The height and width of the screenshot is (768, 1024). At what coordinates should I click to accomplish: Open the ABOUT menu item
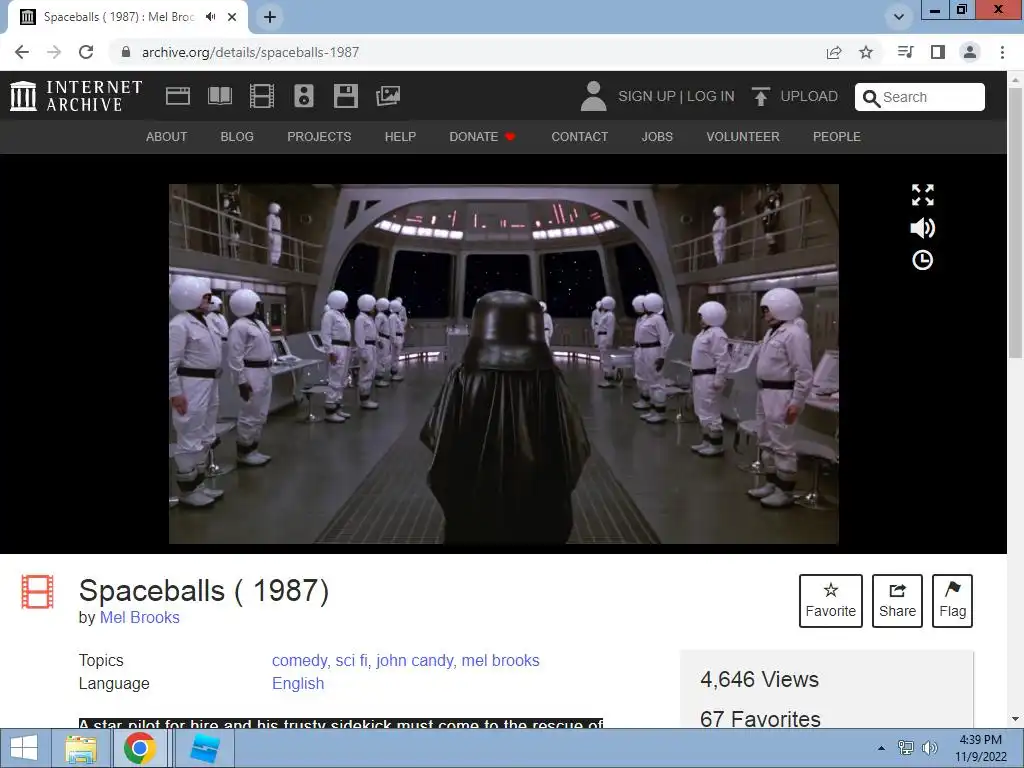[167, 136]
